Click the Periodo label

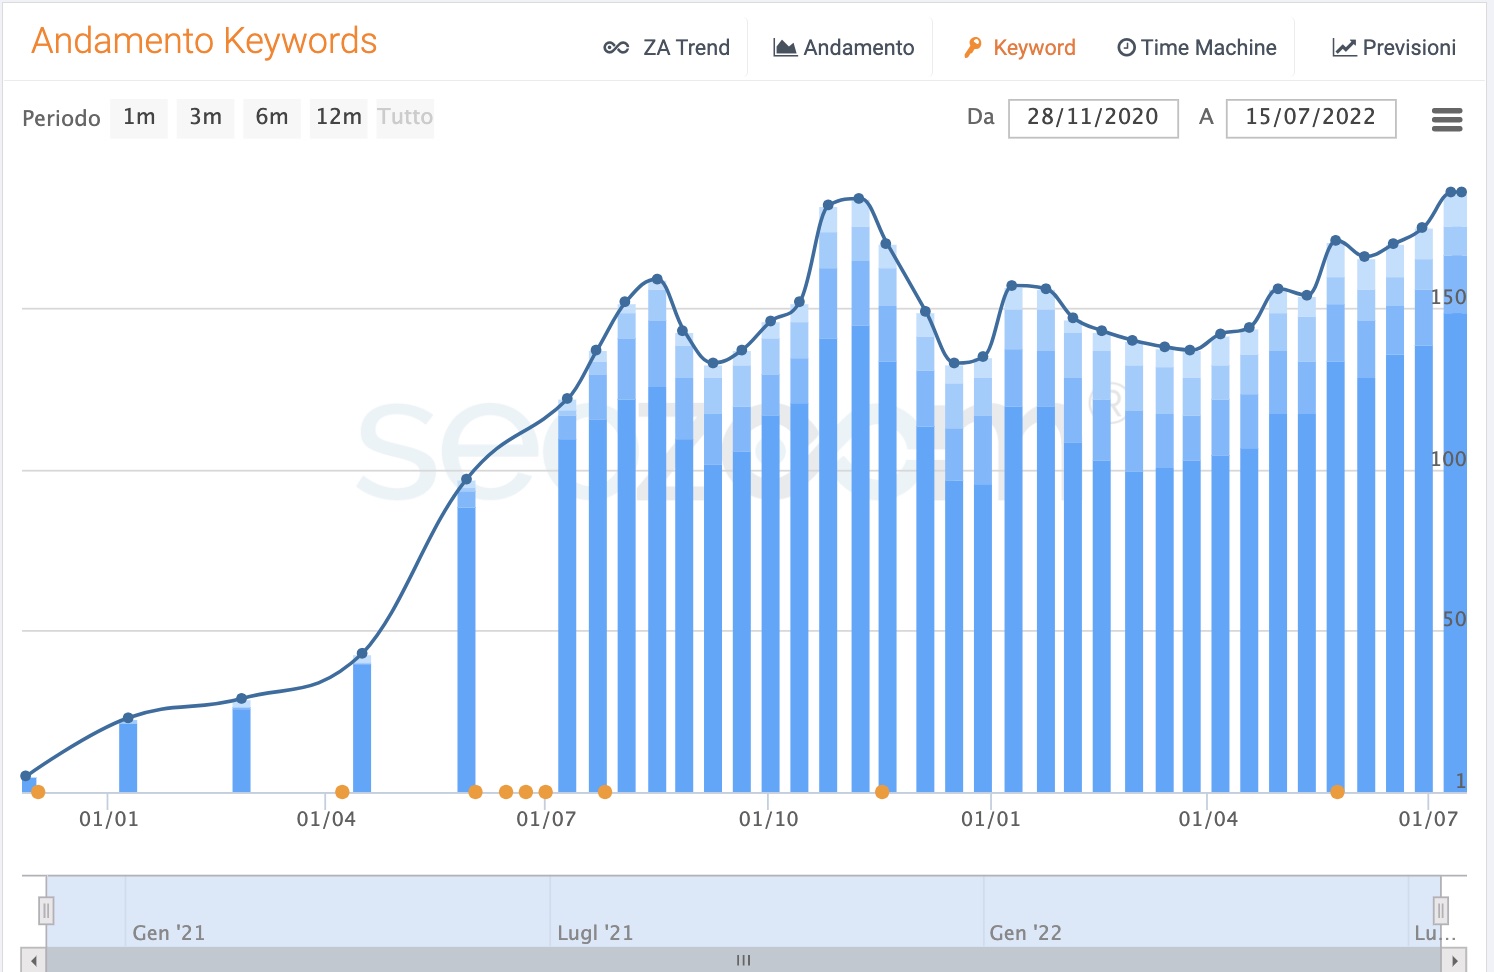61,118
